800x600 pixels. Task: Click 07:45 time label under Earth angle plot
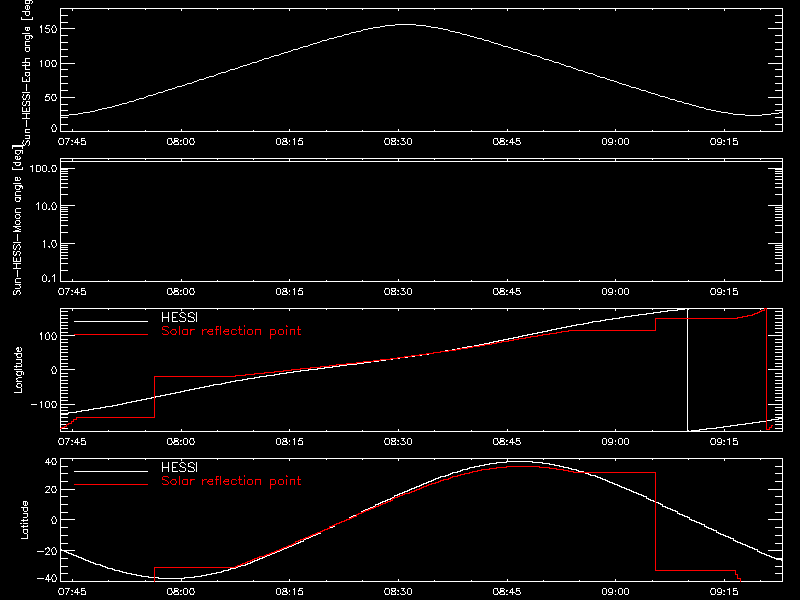point(72,142)
